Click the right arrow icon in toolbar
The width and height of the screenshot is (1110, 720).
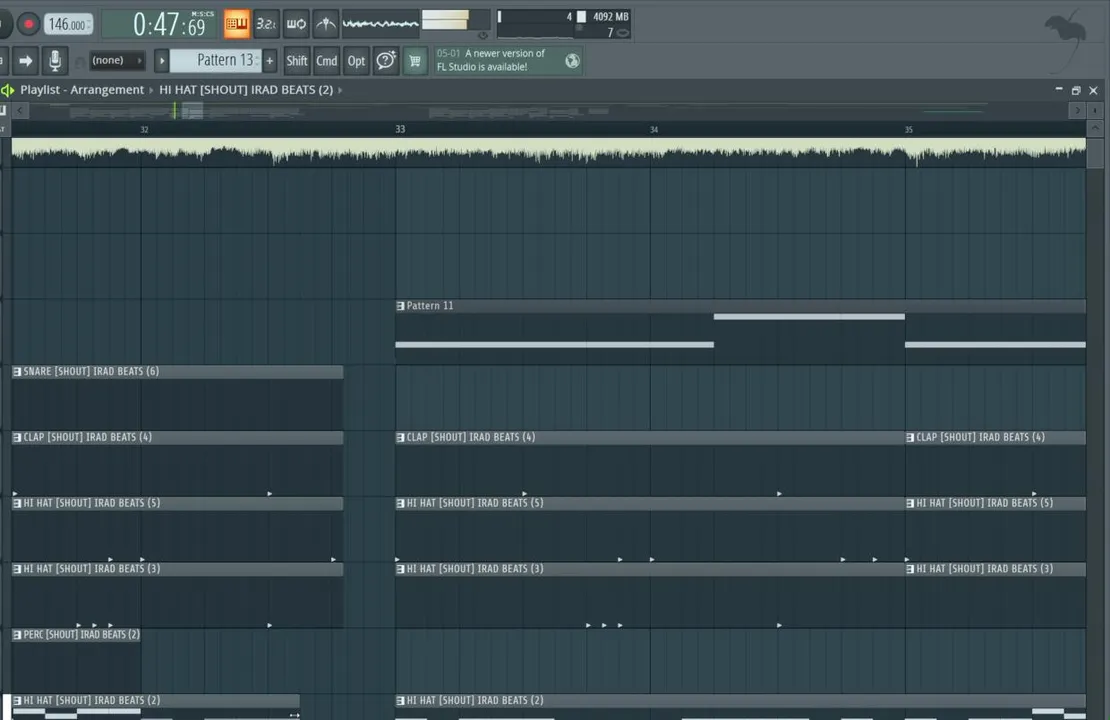click(x=25, y=61)
